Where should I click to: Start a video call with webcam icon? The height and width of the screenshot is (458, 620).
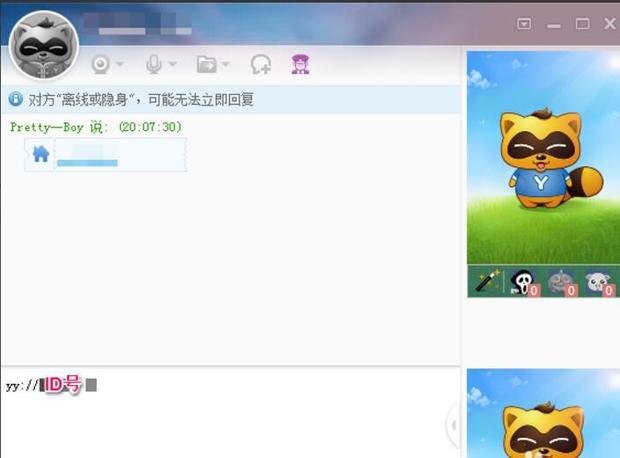[100, 64]
